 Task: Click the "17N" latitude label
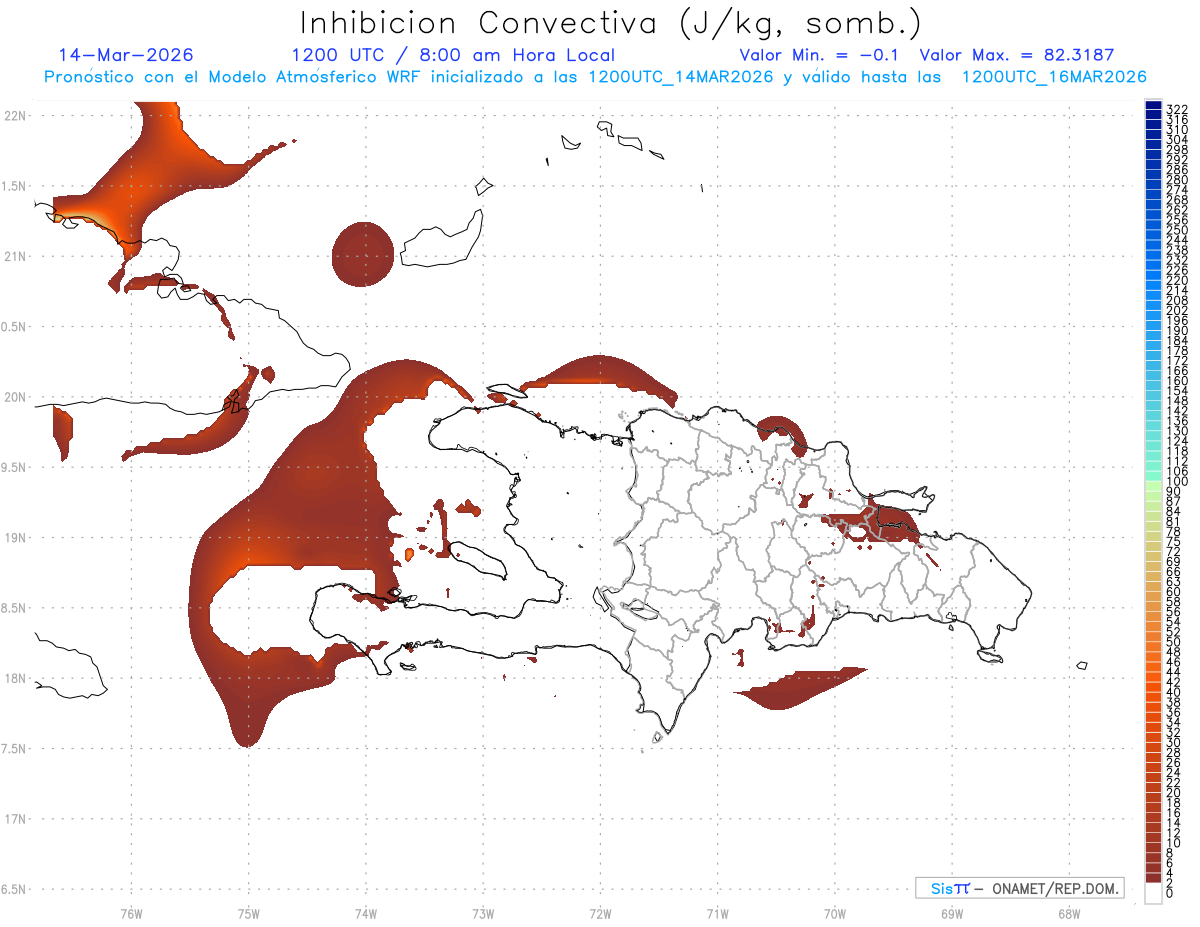click(14, 819)
